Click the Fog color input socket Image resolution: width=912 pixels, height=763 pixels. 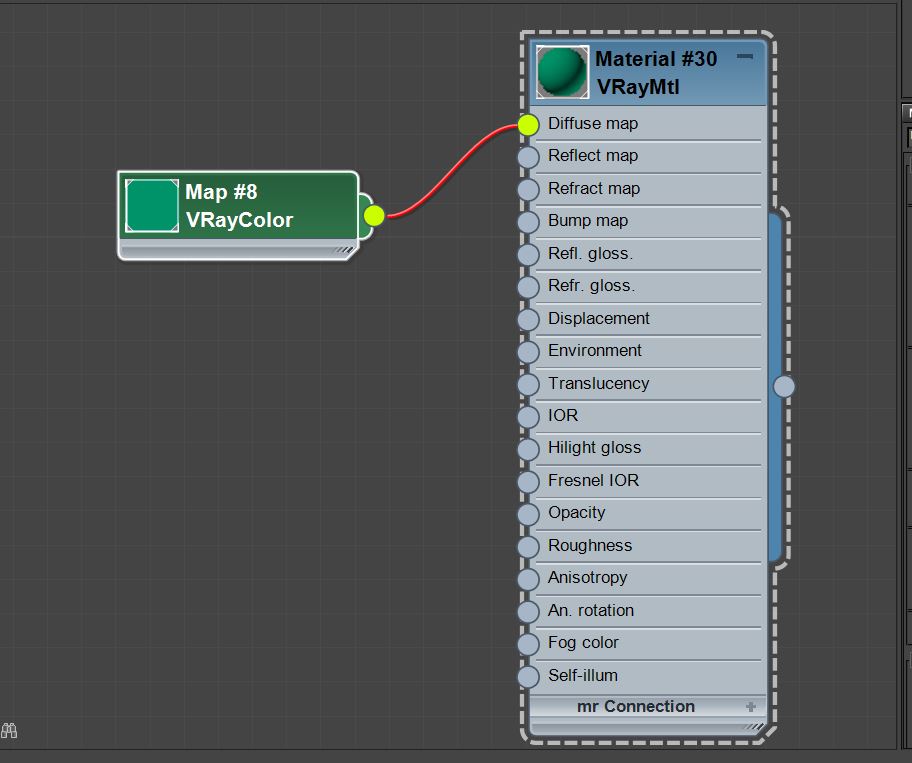(529, 644)
